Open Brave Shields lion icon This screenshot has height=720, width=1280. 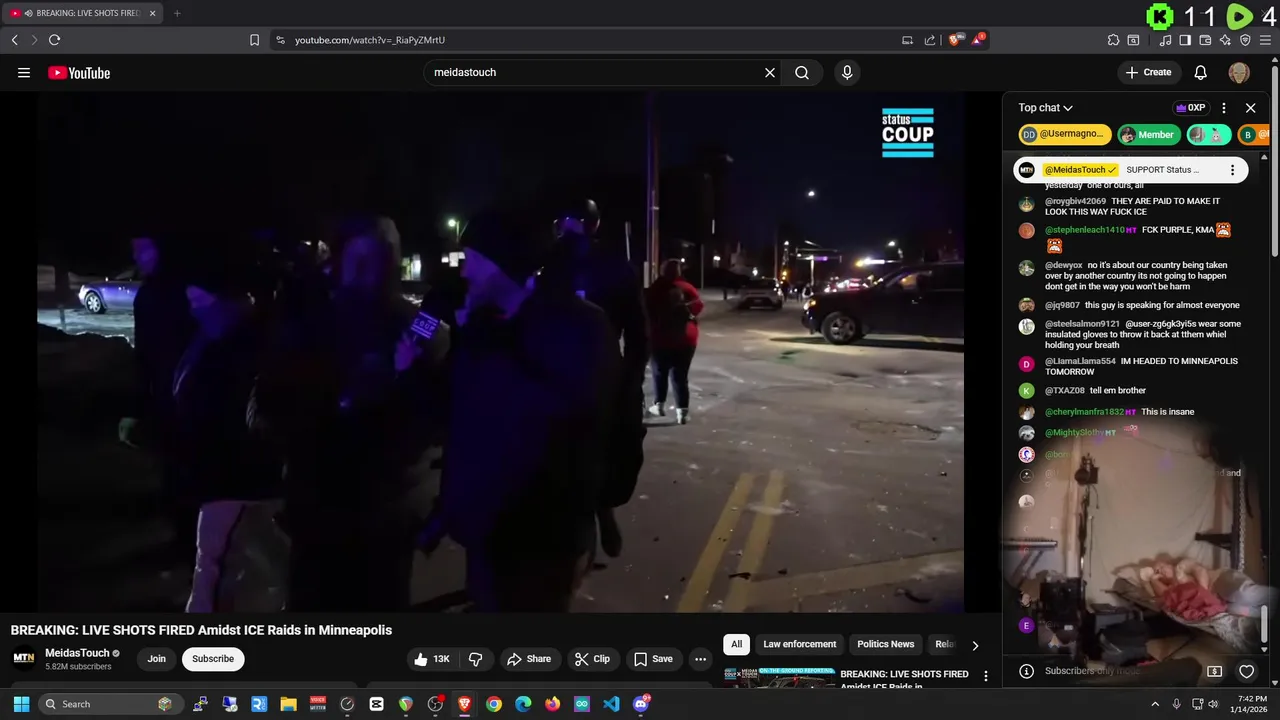click(x=955, y=40)
